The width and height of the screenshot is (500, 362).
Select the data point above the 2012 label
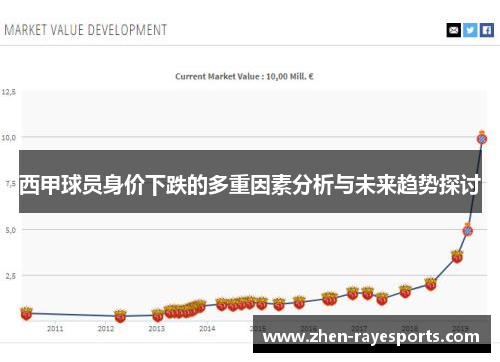pyautogui.click(x=120, y=316)
